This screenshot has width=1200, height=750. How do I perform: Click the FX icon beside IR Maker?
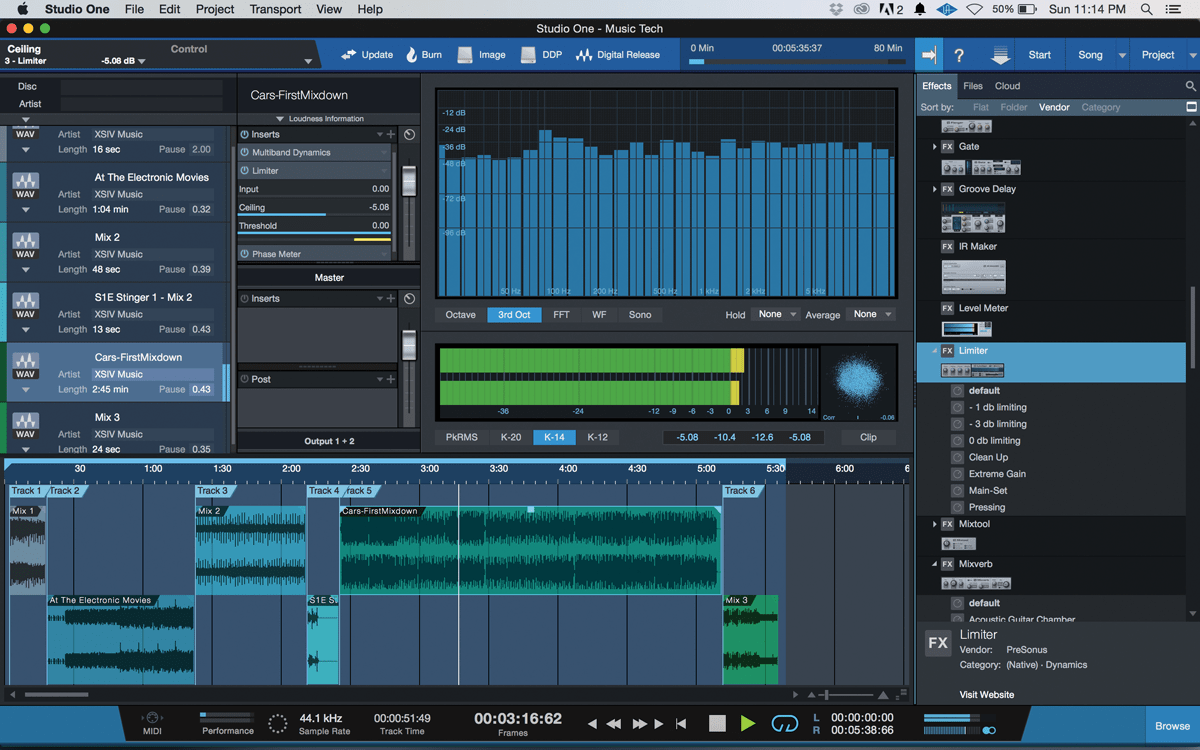[947, 246]
